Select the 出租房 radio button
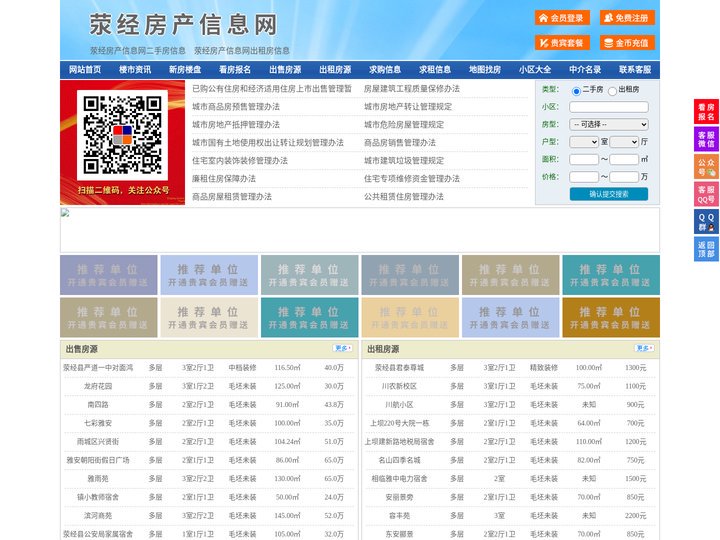720x540 pixels. (x=612, y=91)
